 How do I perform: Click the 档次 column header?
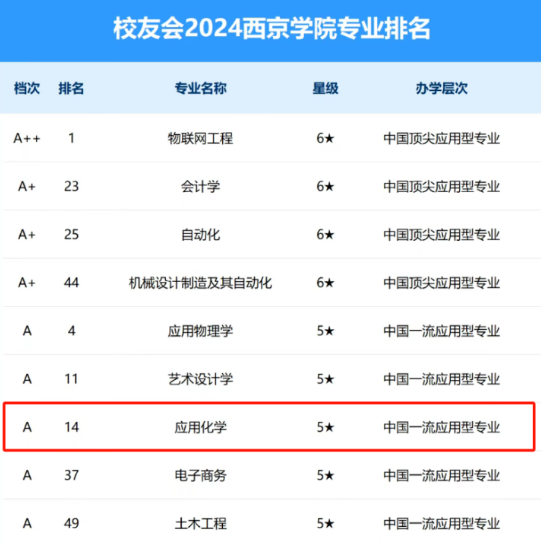(x=27, y=88)
